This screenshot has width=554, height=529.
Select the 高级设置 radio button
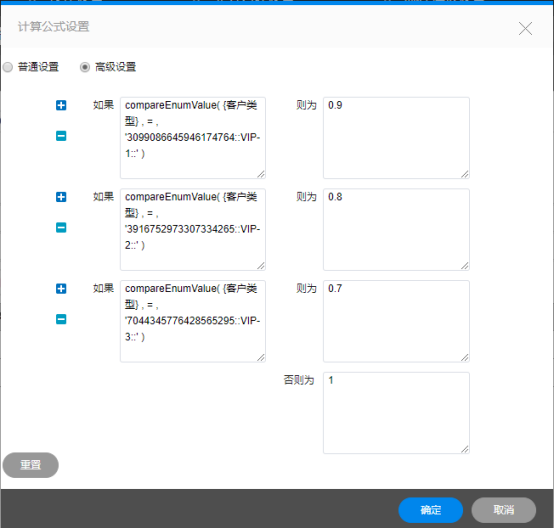(85, 67)
